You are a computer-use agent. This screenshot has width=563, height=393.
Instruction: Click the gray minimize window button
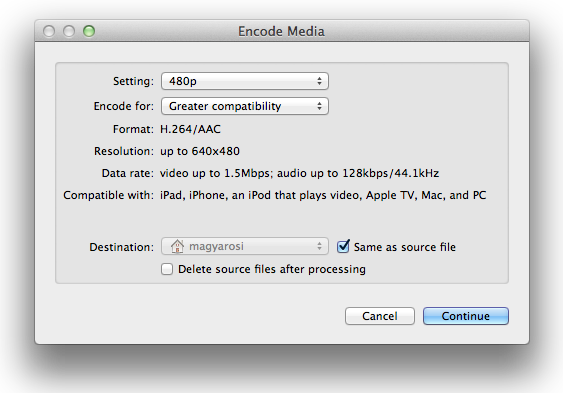[x=69, y=31]
